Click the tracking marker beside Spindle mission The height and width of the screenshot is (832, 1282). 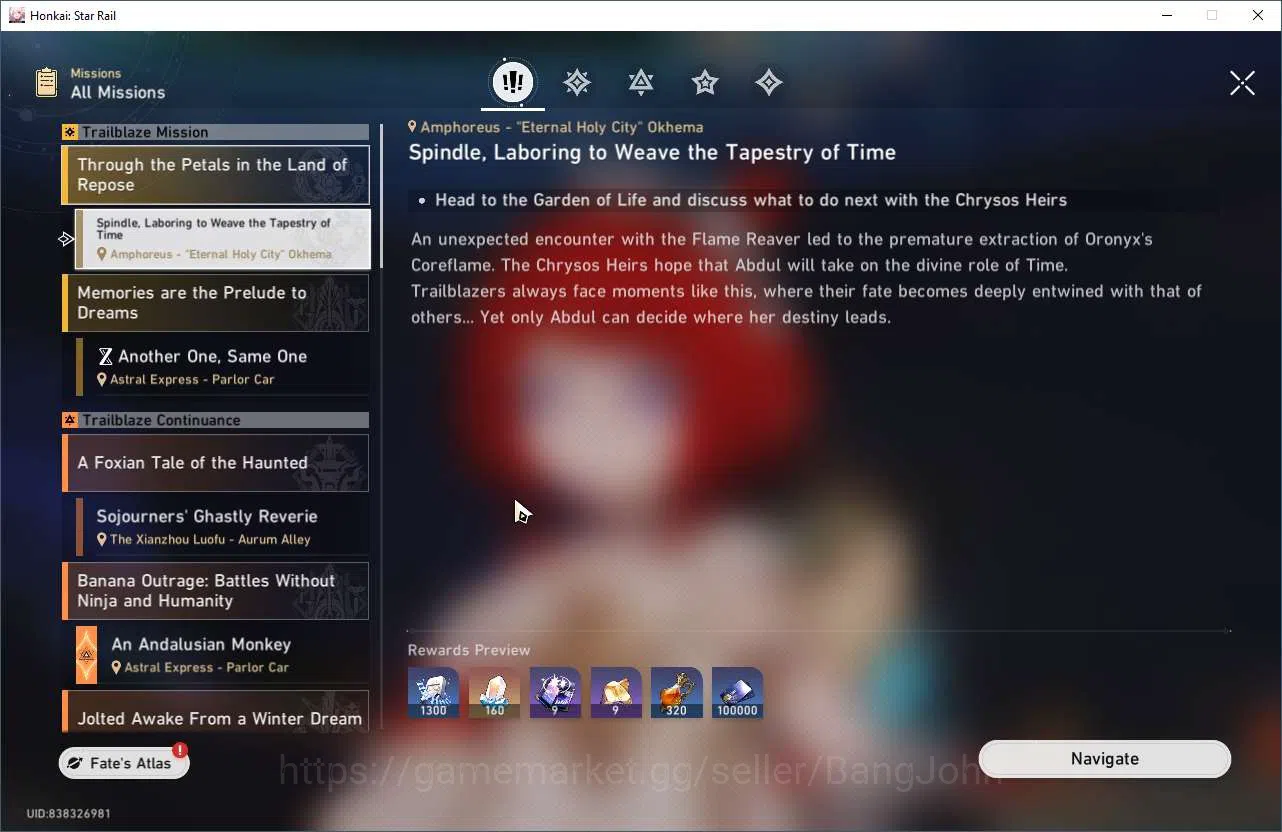point(66,239)
